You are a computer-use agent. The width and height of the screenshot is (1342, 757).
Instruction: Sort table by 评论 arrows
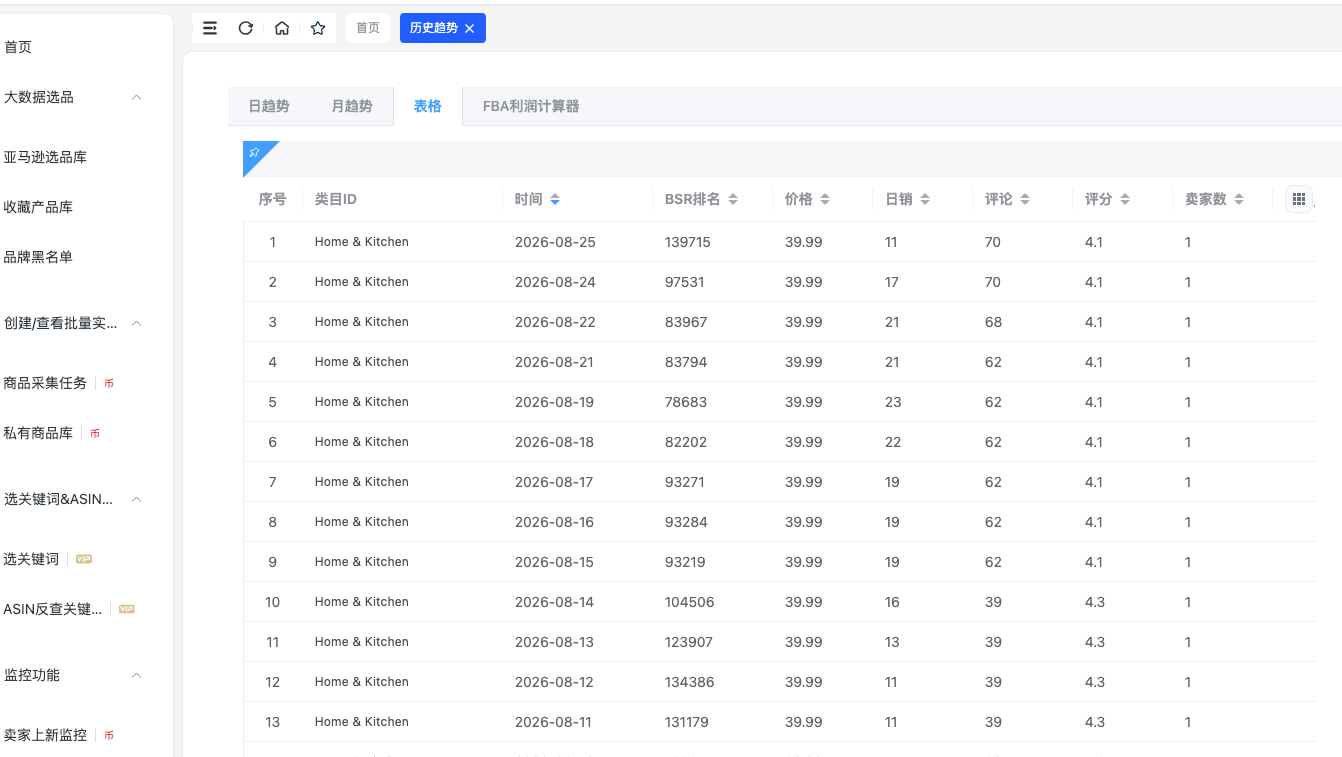point(1025,199)
